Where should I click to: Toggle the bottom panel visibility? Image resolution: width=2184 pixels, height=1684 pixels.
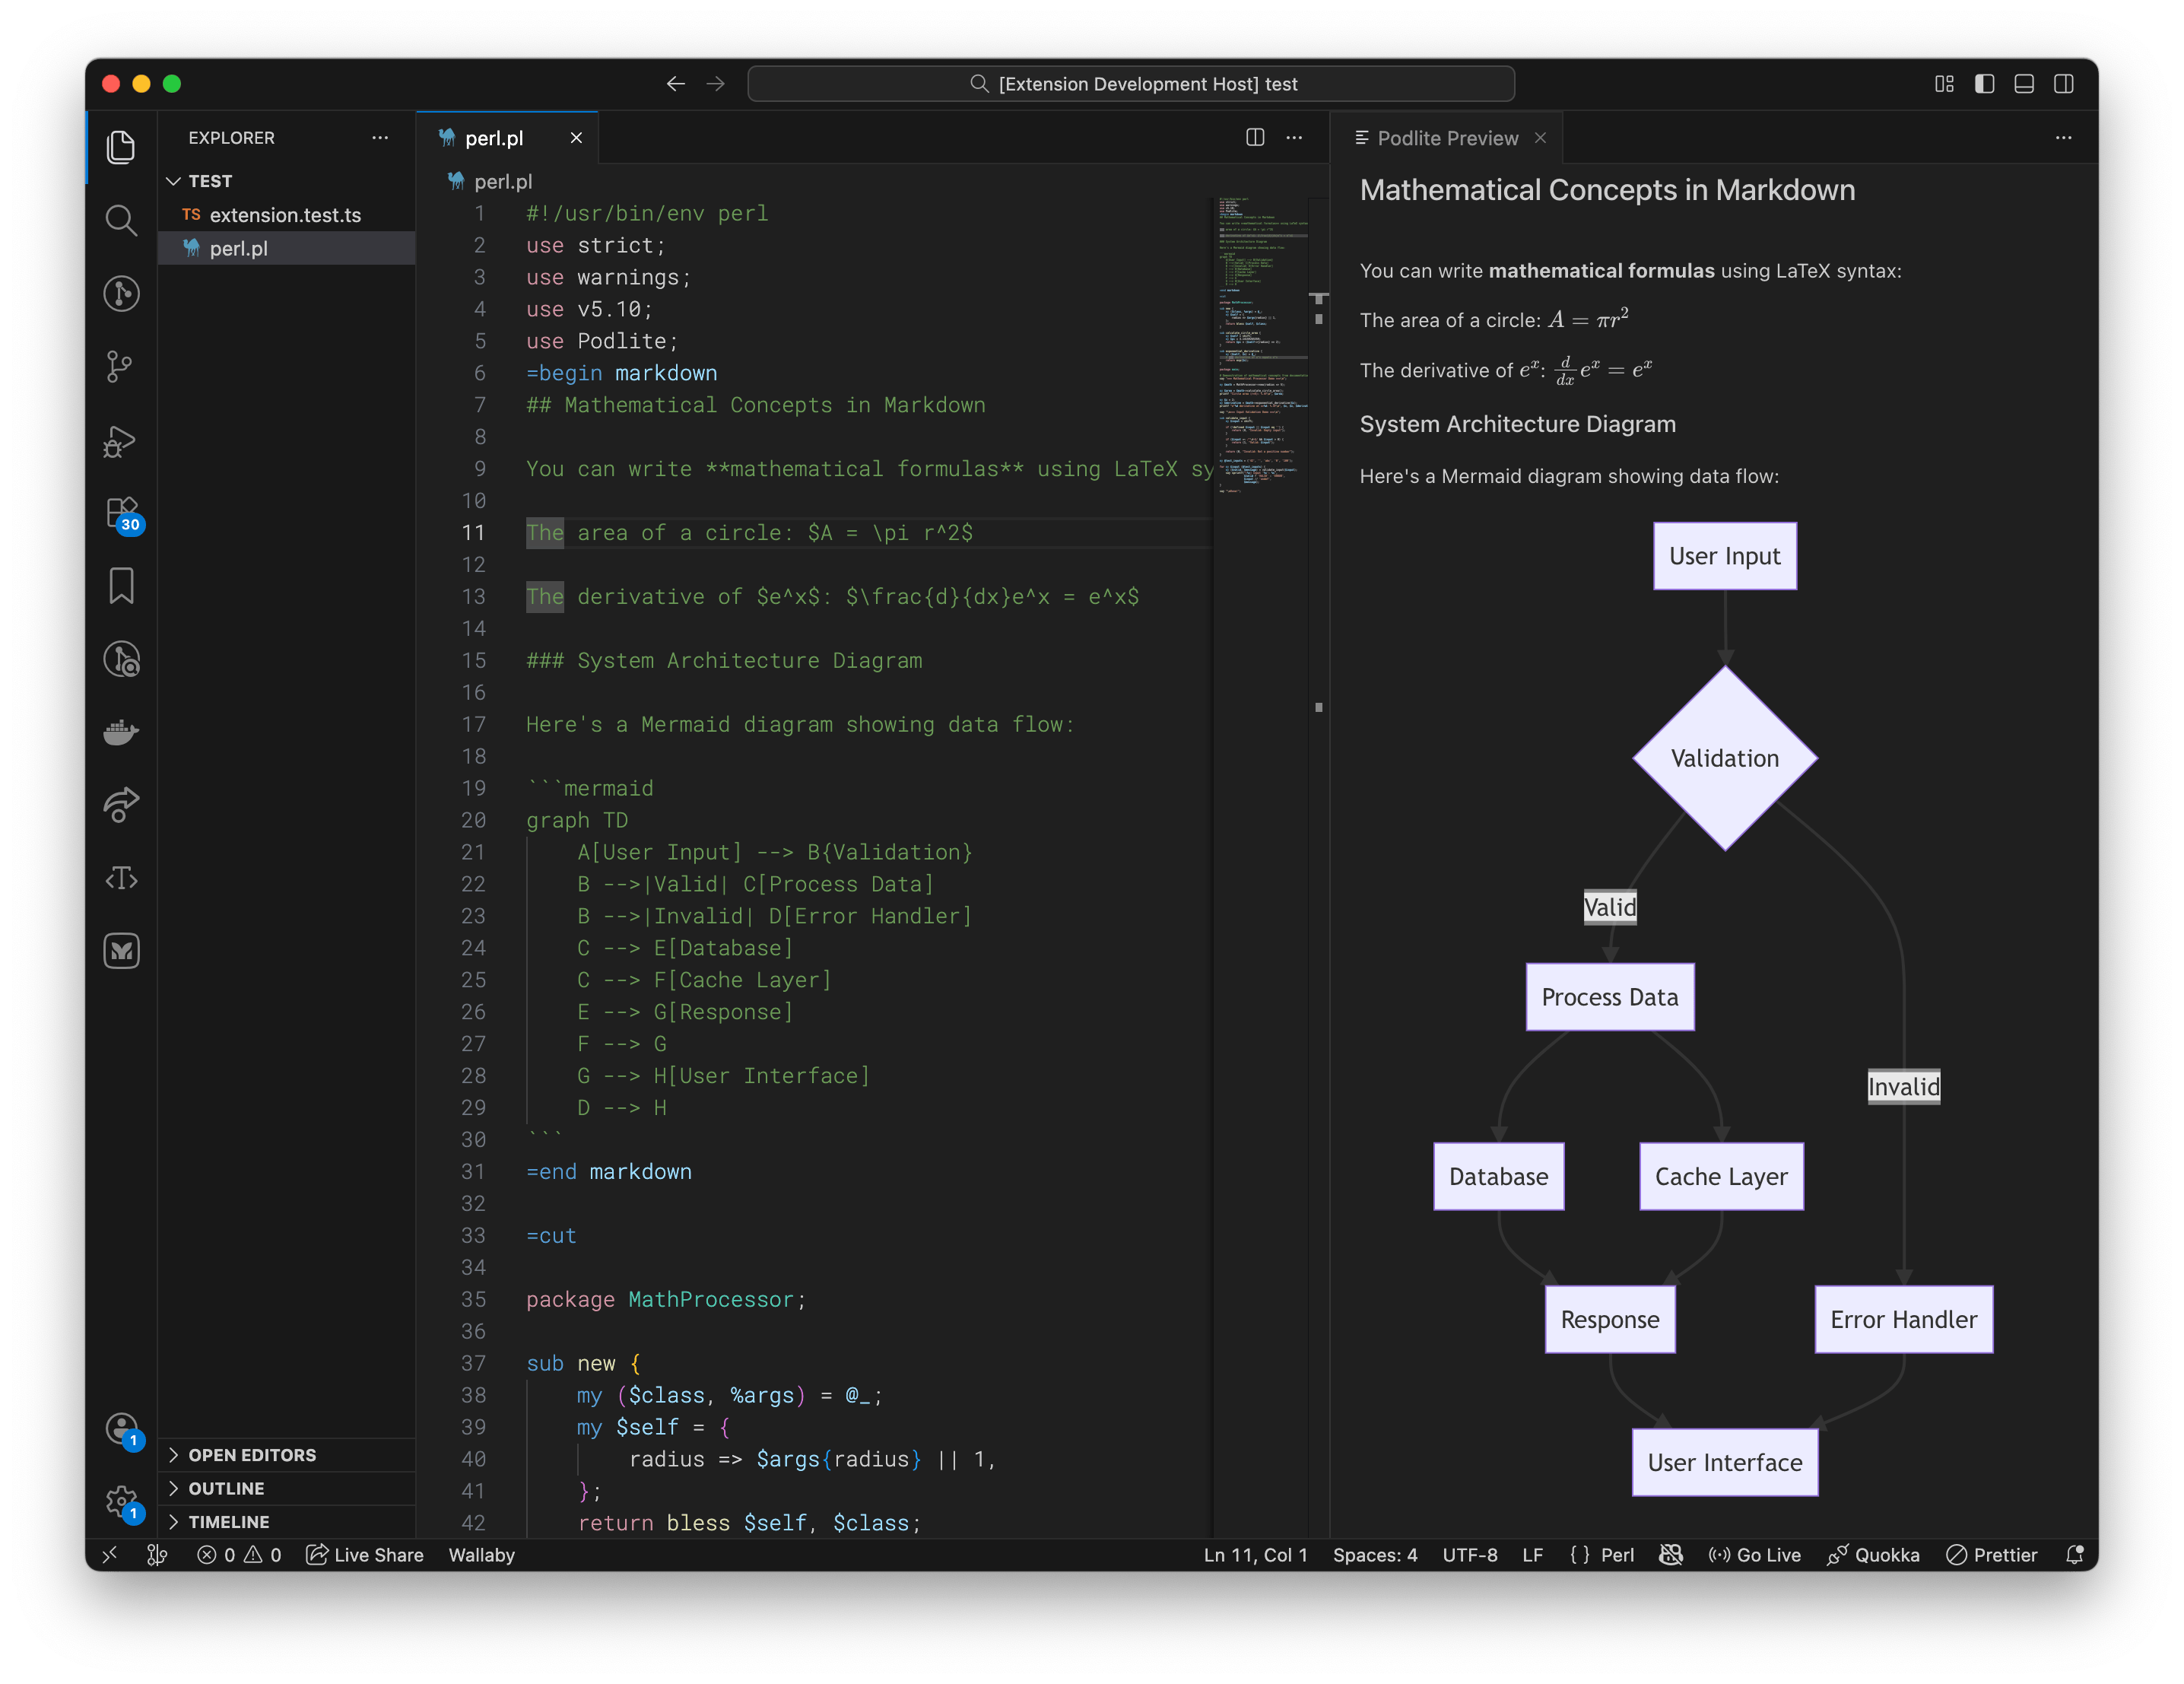coord(2024,84)
